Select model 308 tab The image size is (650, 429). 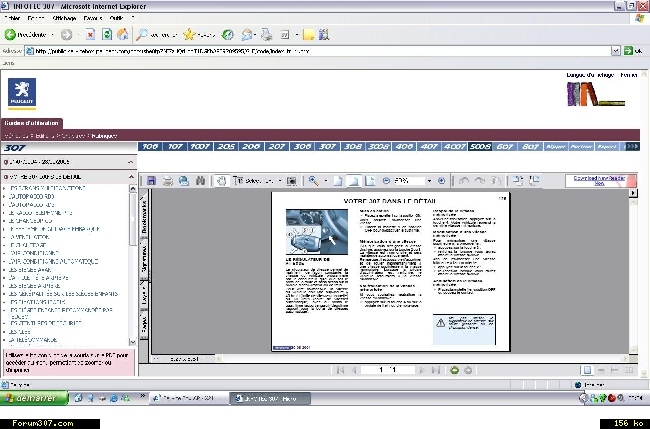tap(353, 147)
